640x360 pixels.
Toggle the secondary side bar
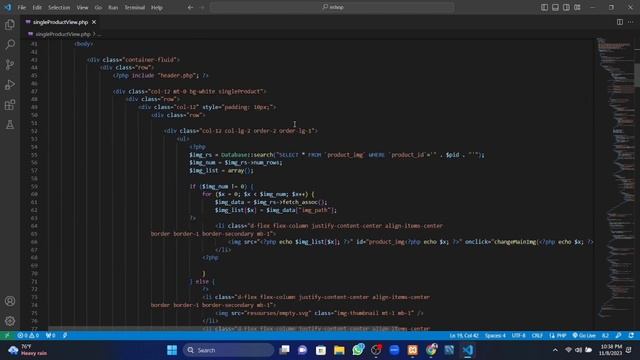click(566, 7)
